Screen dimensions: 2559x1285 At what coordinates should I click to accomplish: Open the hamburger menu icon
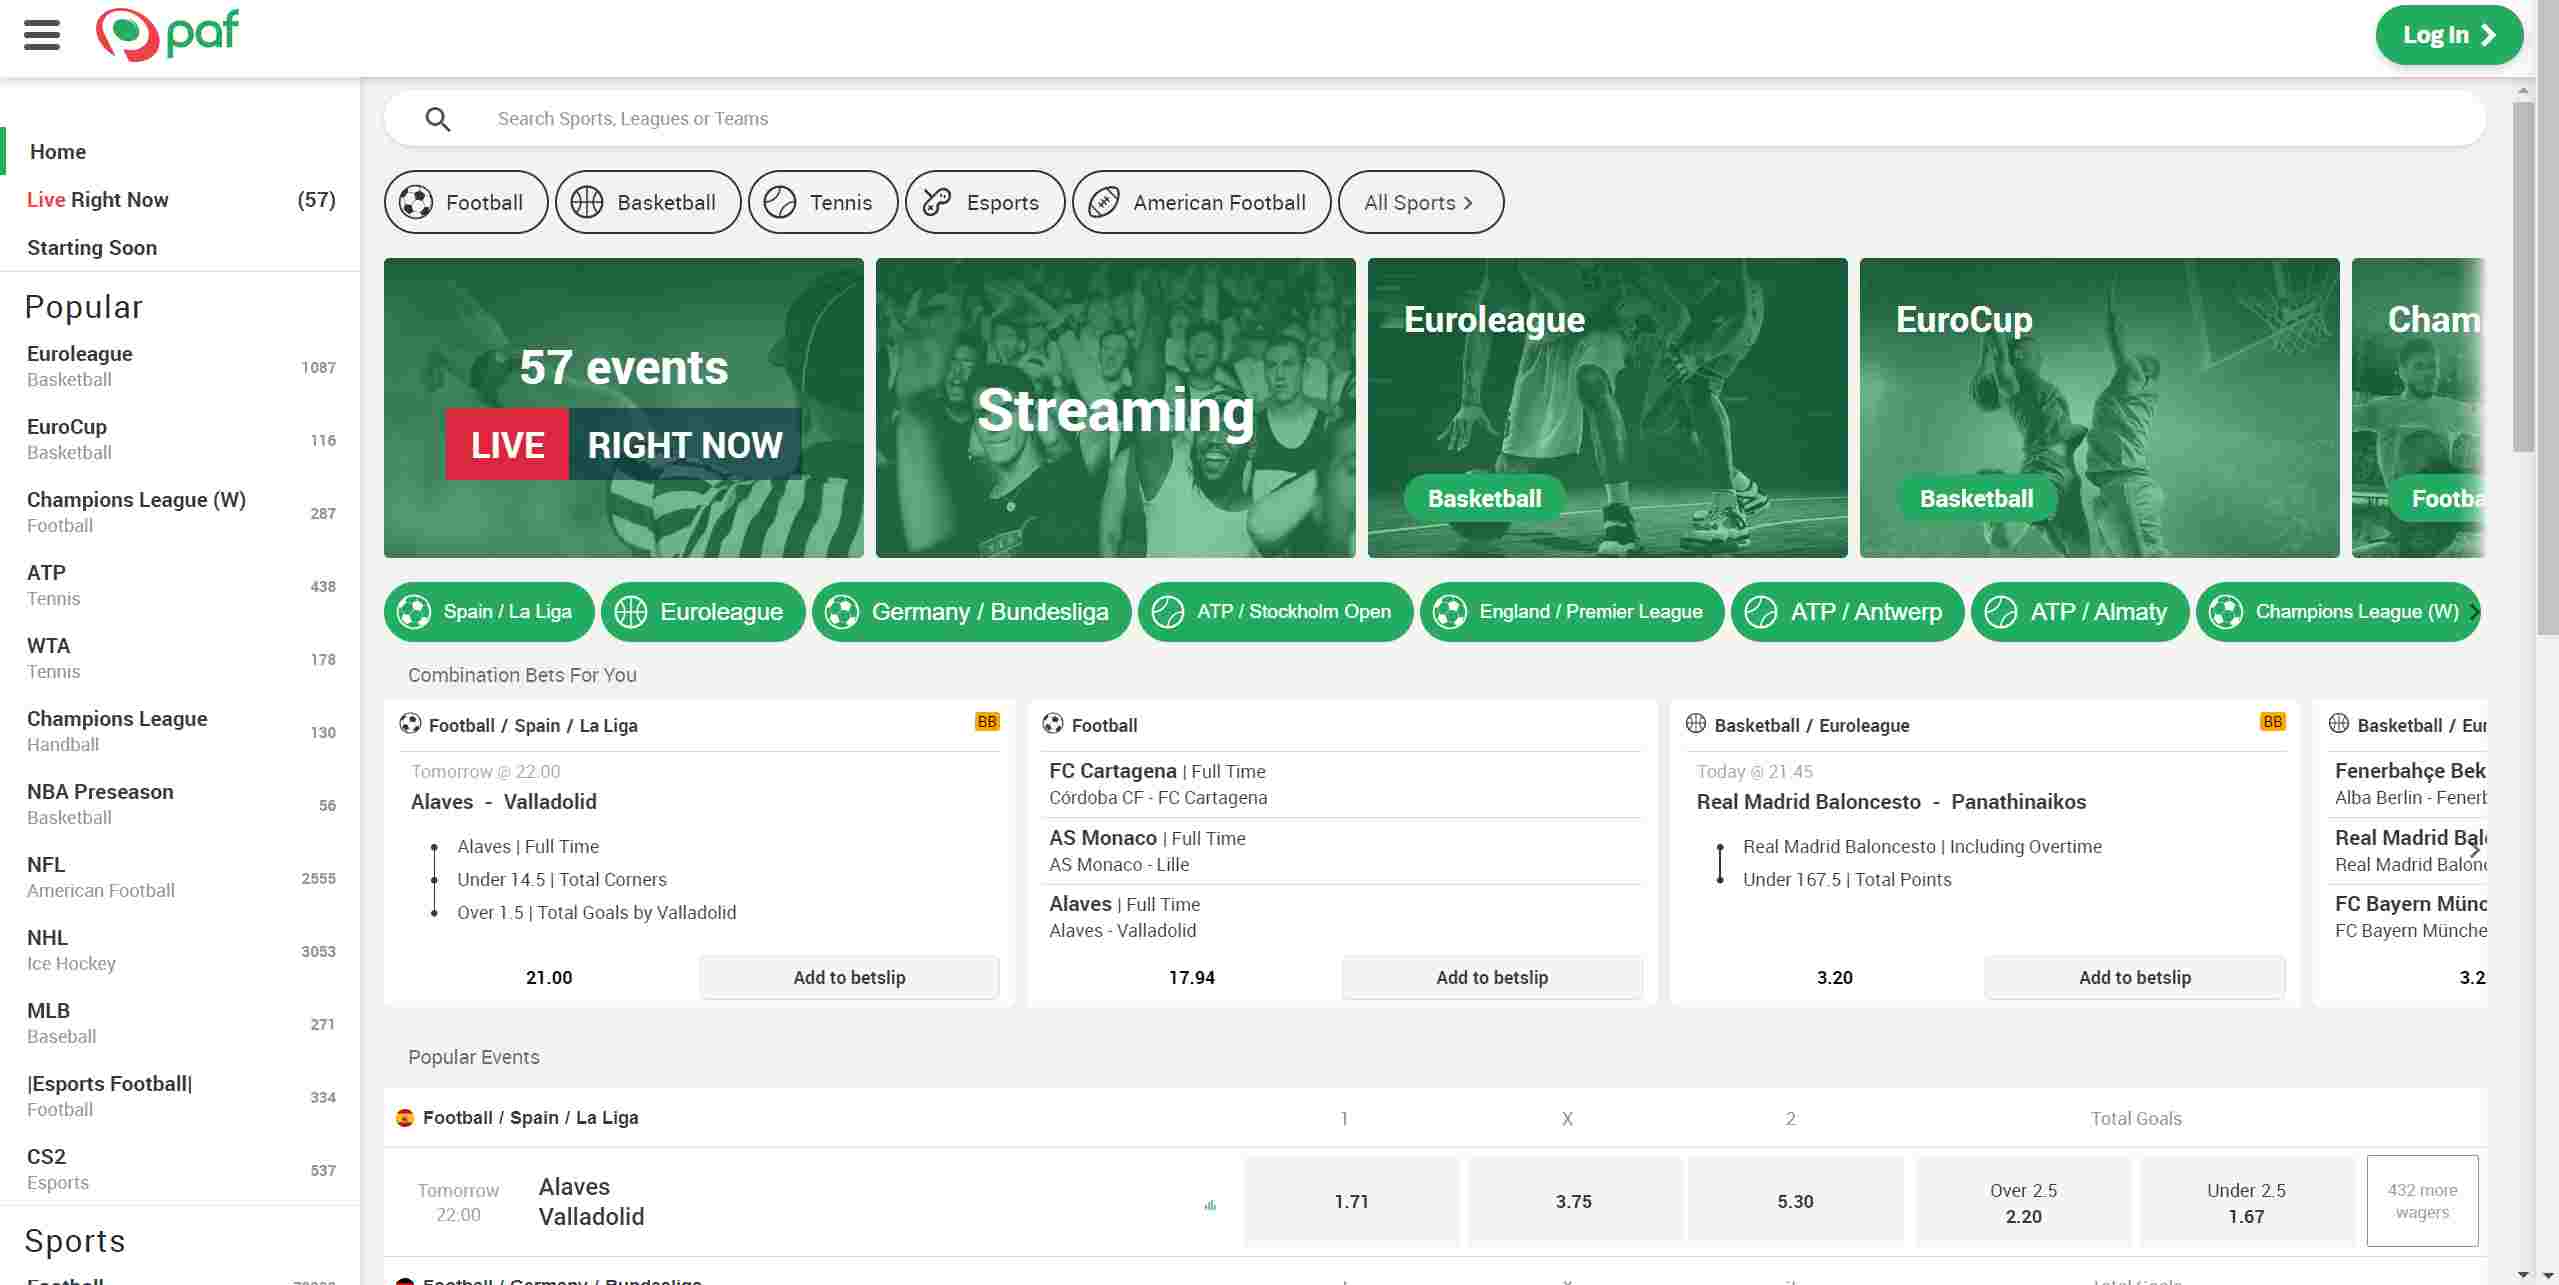pyautogui.click(x=42, y=35)
